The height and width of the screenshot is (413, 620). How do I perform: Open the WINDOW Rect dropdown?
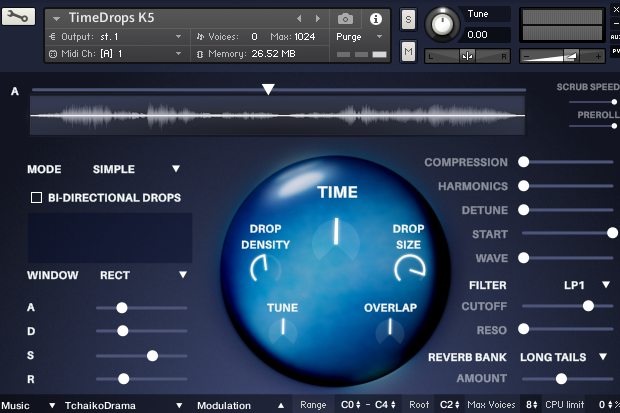click(143, 275)
